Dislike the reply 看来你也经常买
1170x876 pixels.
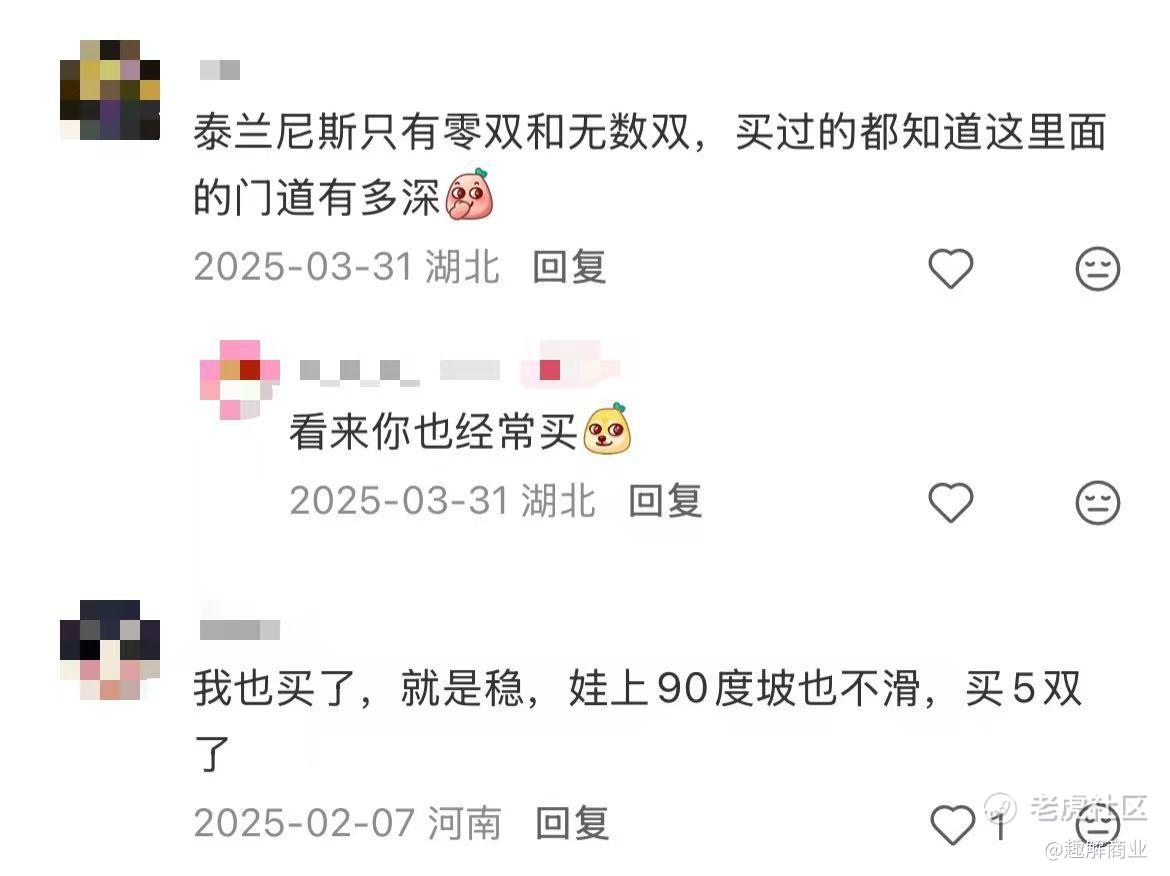(x=1098, y=502)
